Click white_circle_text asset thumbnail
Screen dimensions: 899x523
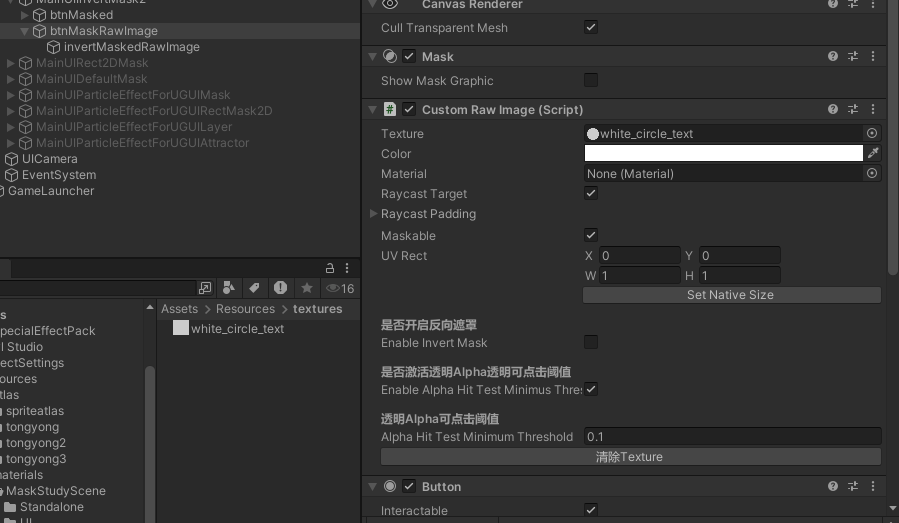(x=181, y=328)
